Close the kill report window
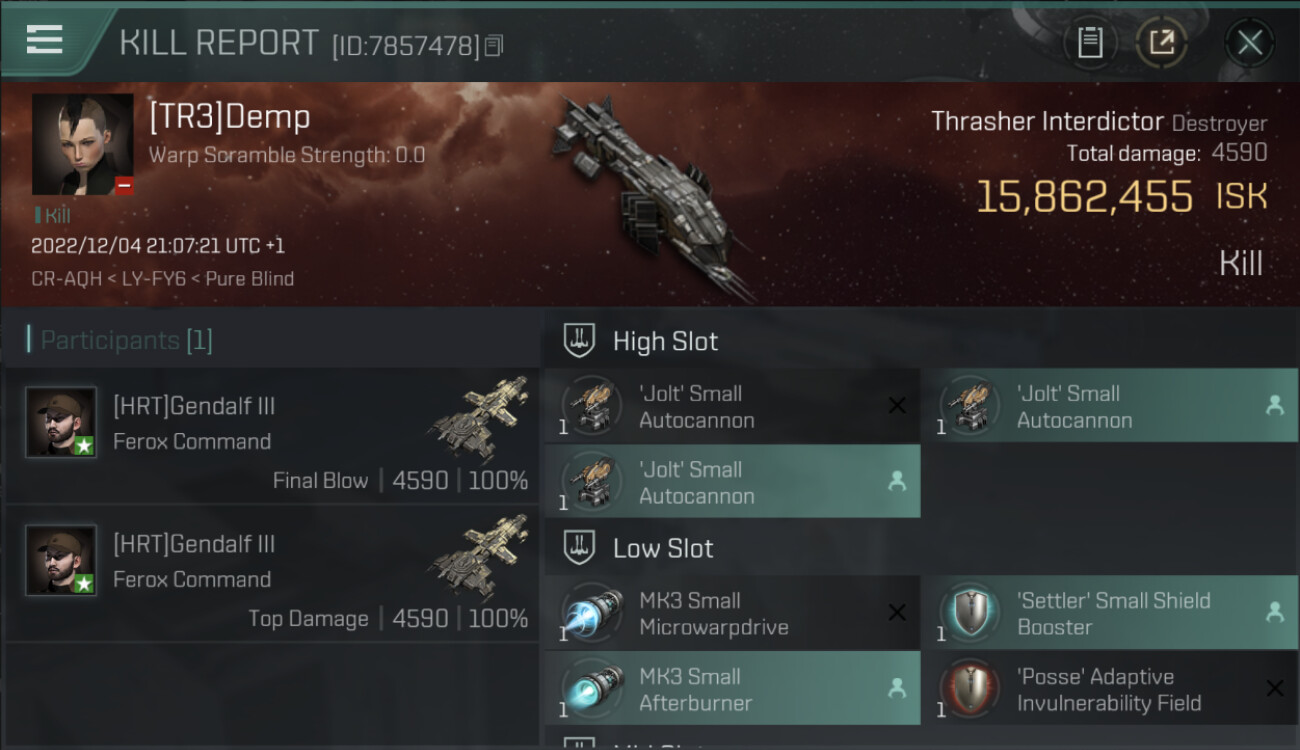Screen dimensions: 1300x750 (1249, 42)
